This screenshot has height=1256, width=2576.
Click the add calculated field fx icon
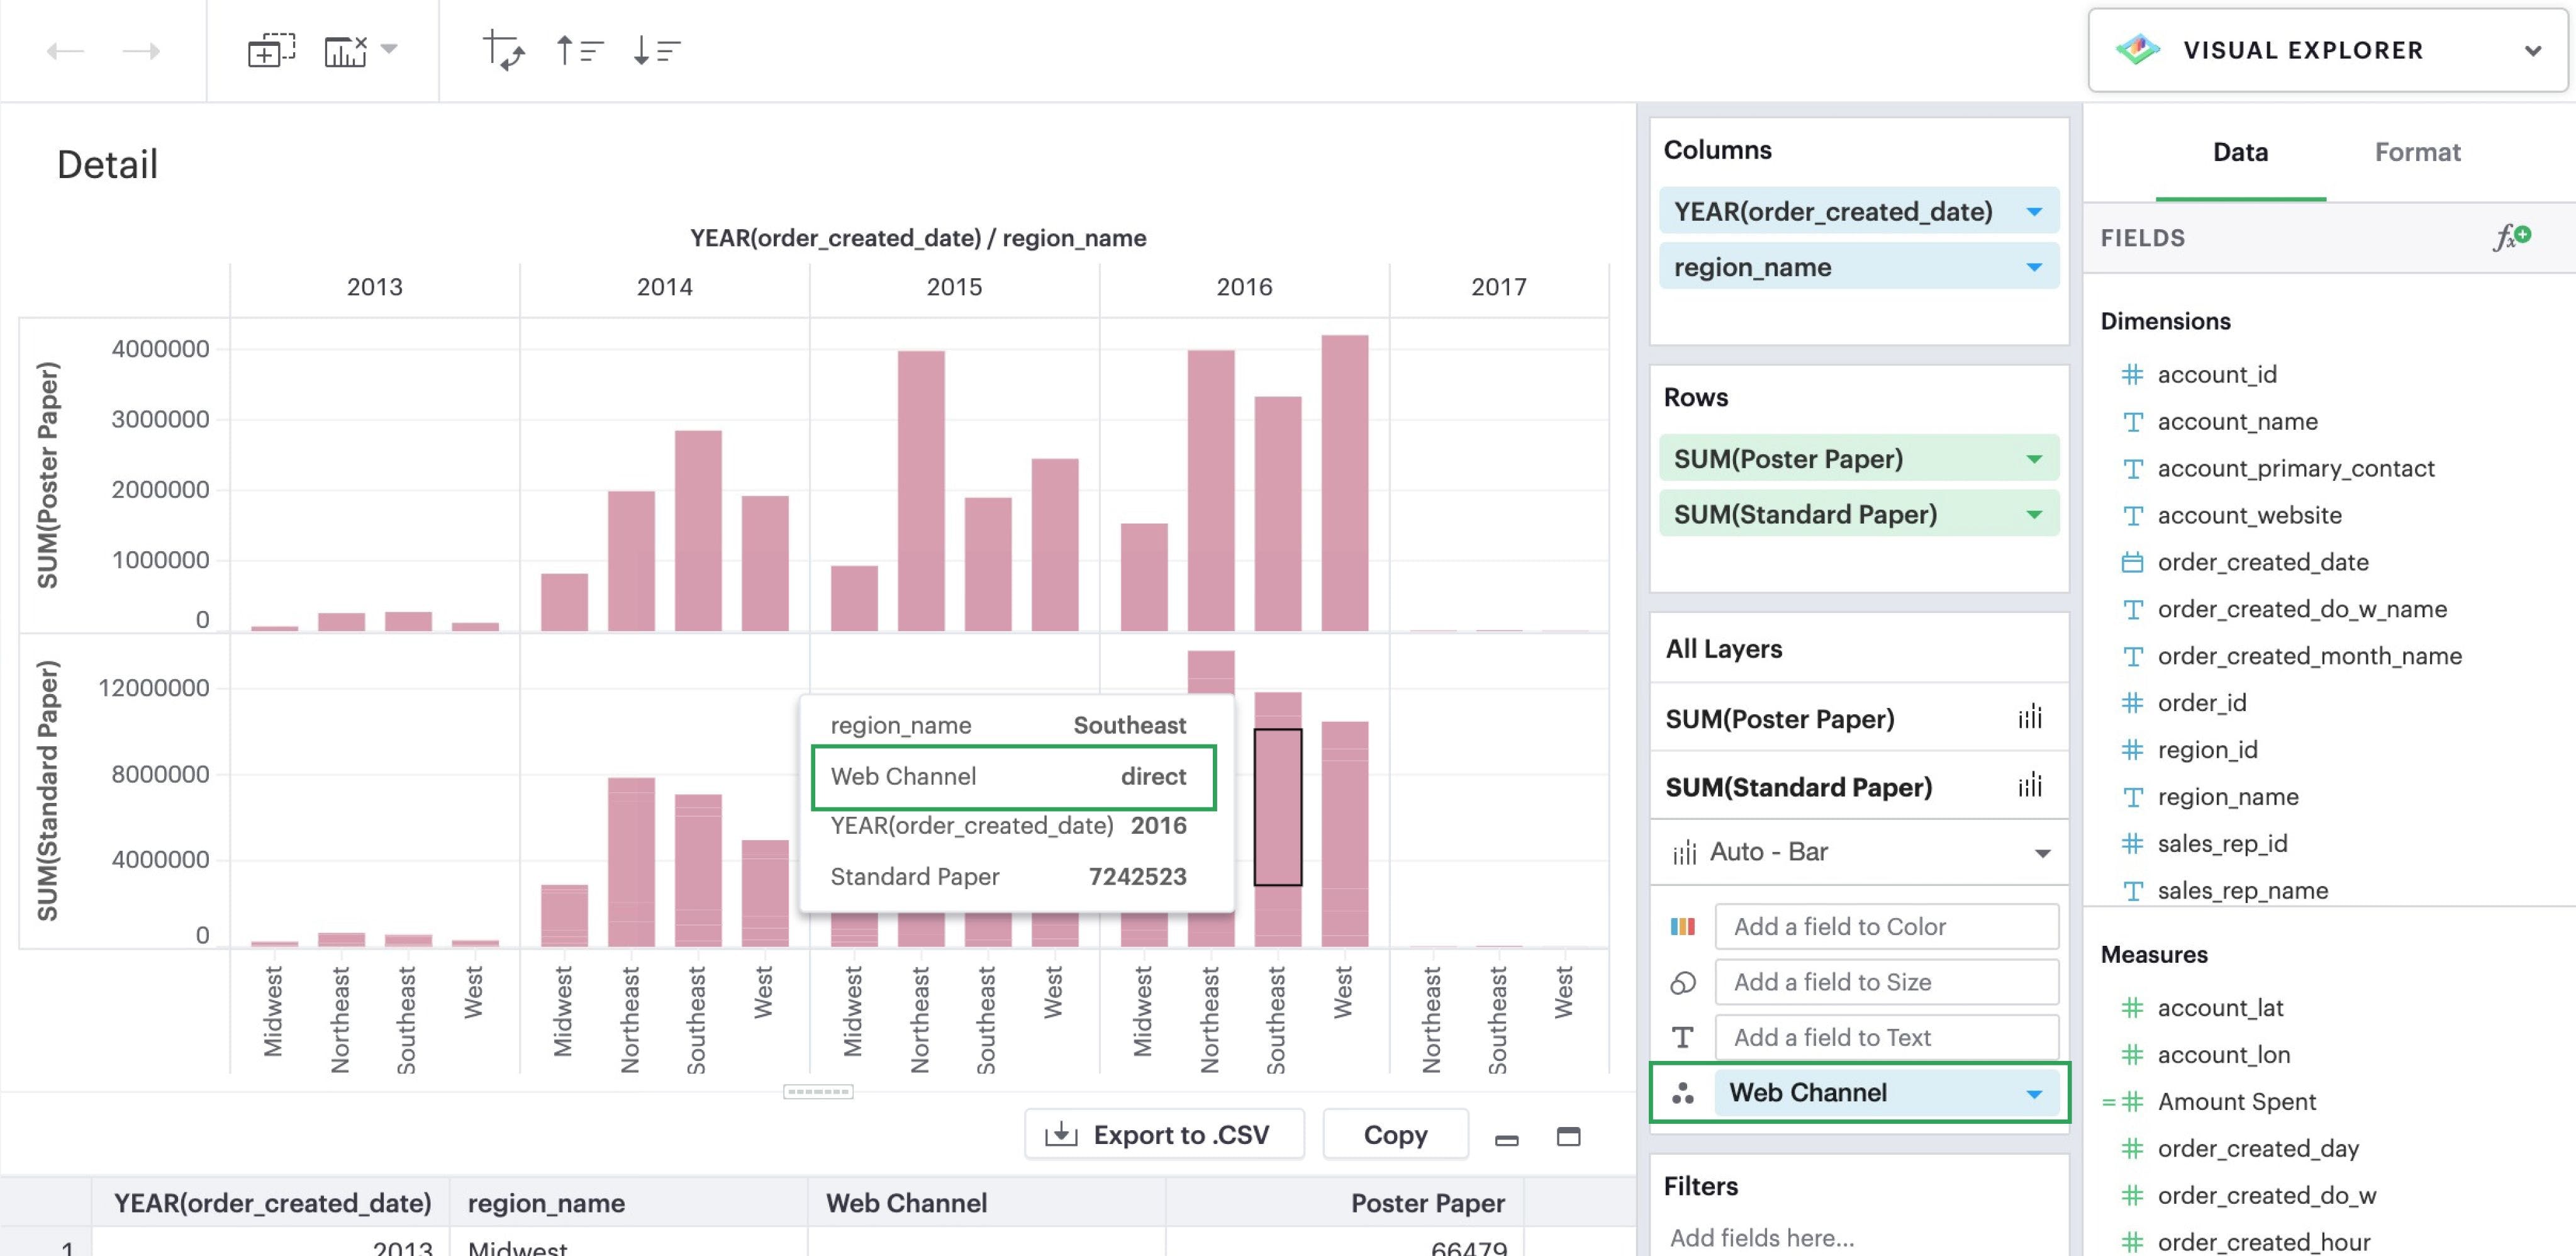(x=2511, y=237)
